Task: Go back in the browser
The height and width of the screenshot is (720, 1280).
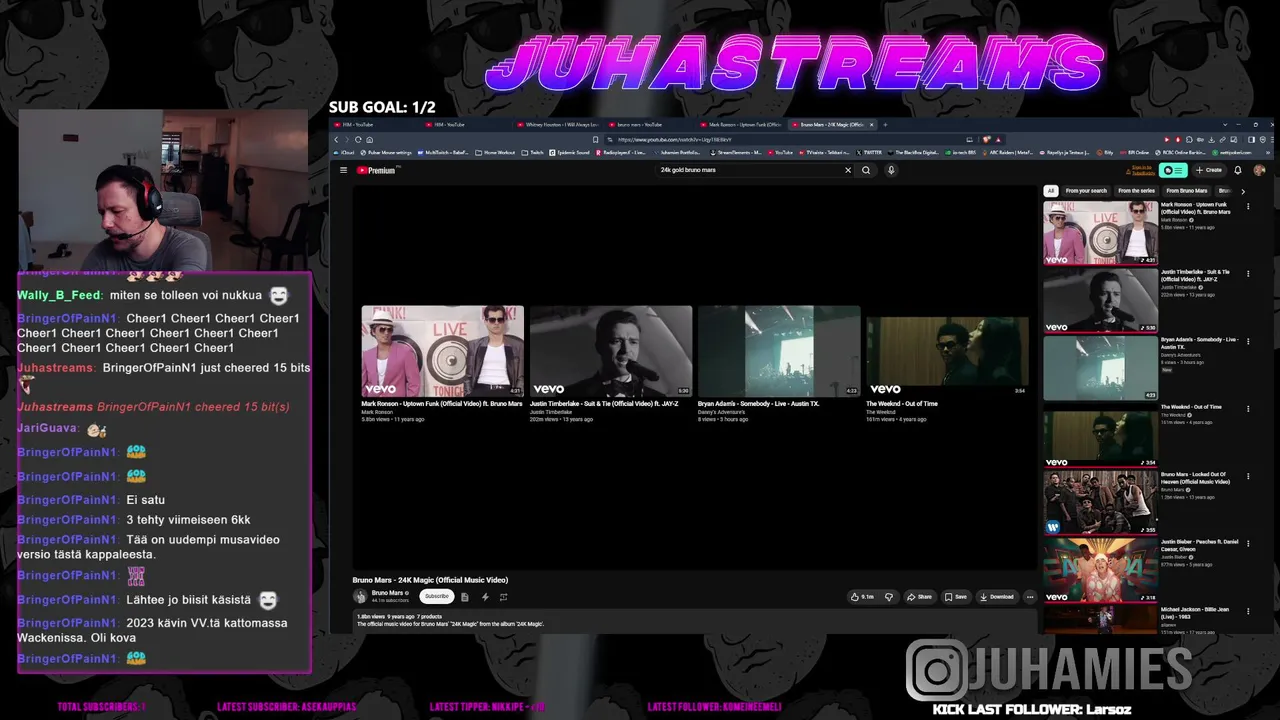Action: (336, 140)
